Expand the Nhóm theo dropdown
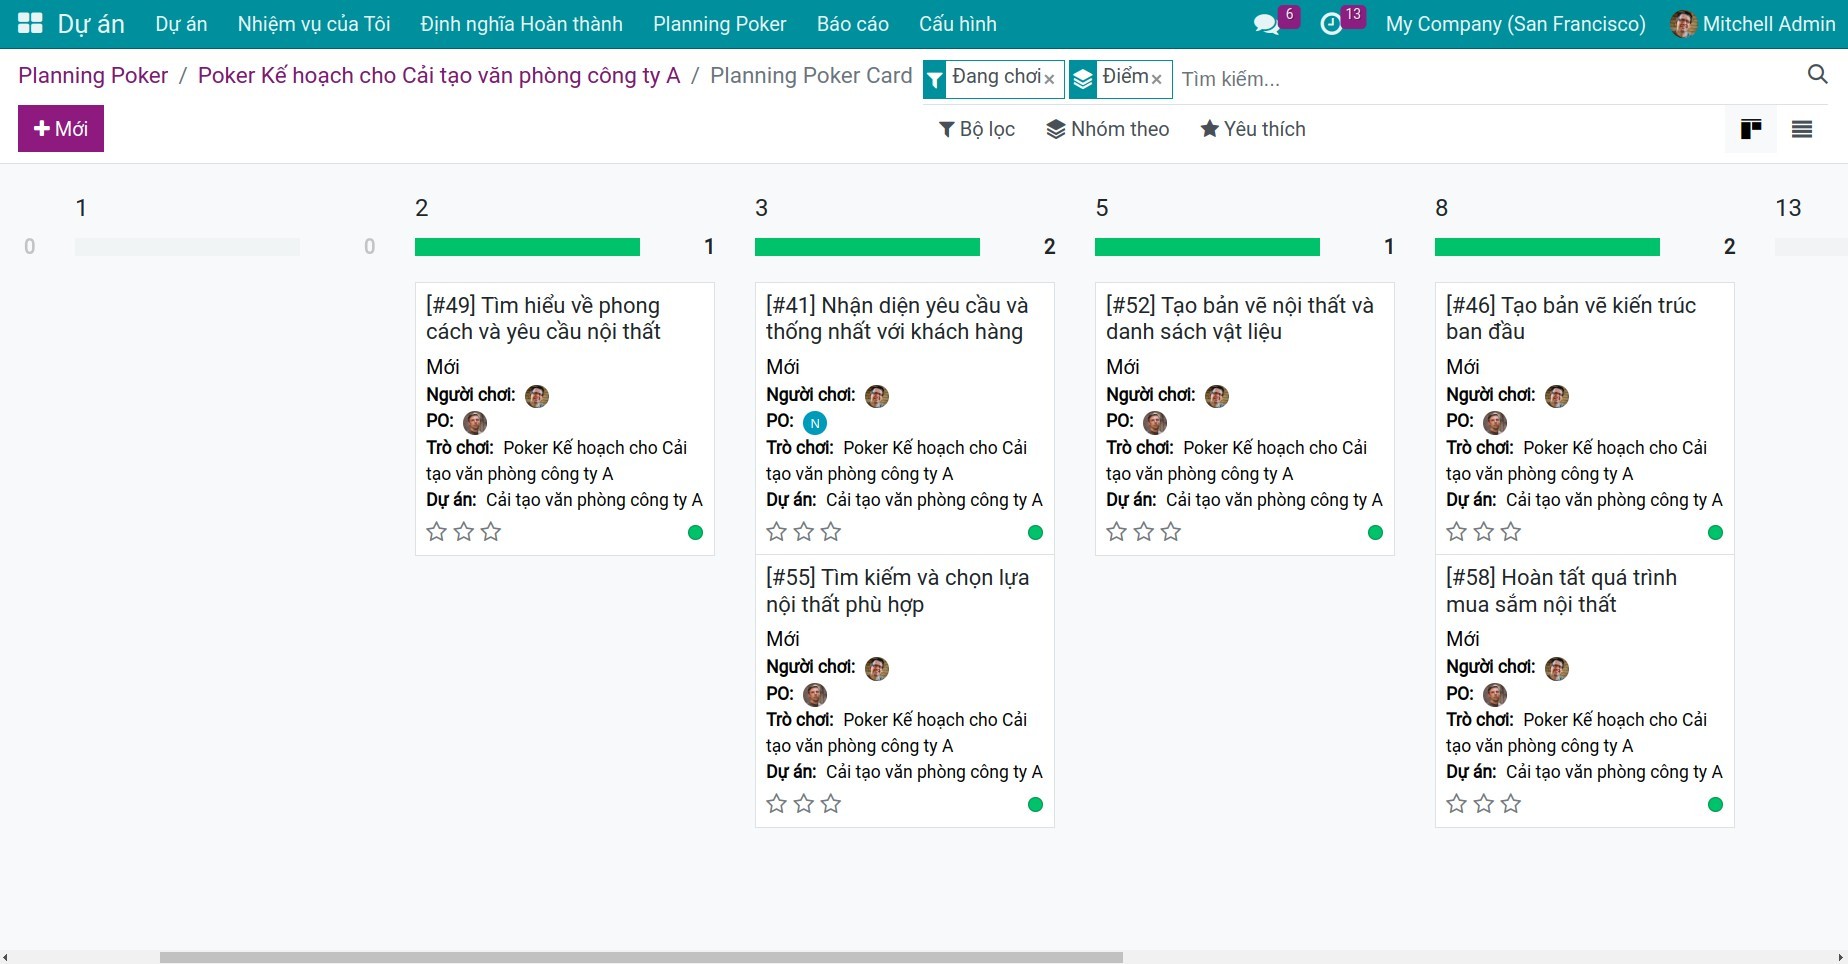Screen dimensions: 1848x964 (1108, 129)
